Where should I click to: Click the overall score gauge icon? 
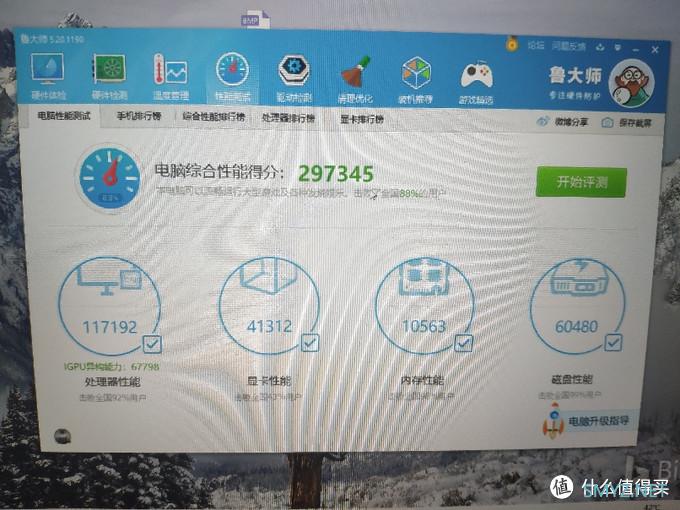[x=111, y=178]
